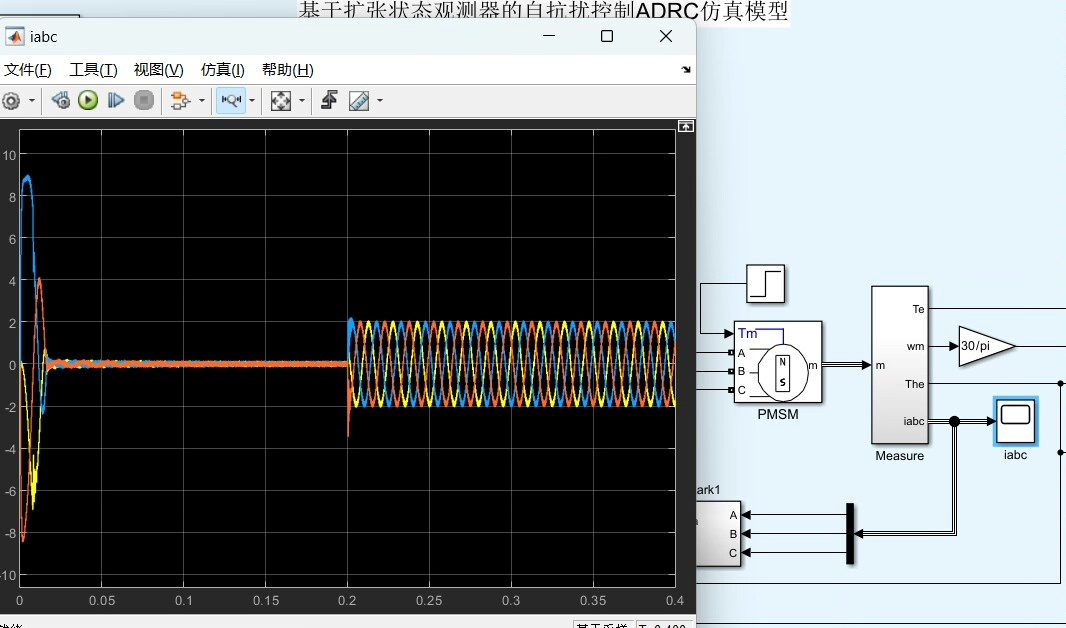1066x628 pixels.
Task: Open the 仿真(I) menu
Action: click(222, 70)
